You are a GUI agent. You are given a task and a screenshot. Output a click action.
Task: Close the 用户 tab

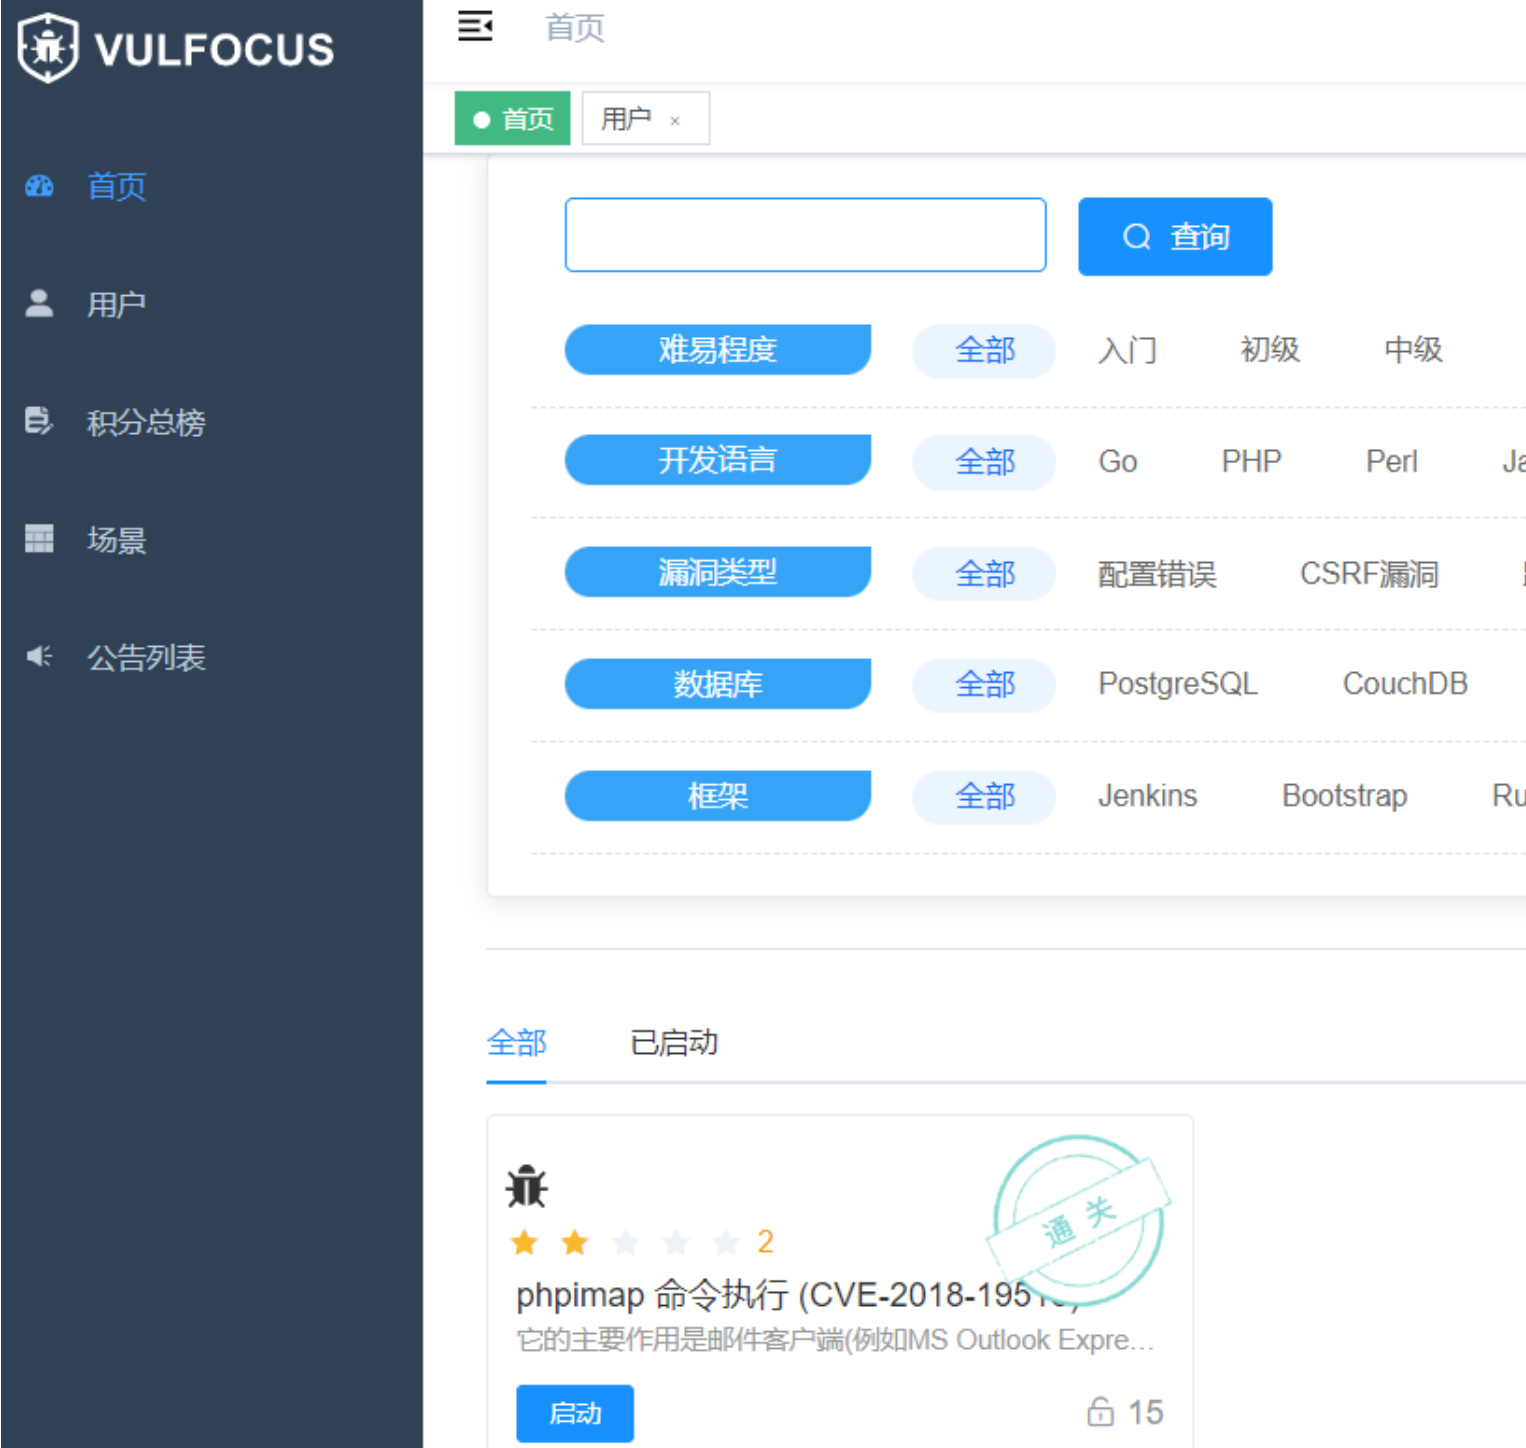coord(675,121)
